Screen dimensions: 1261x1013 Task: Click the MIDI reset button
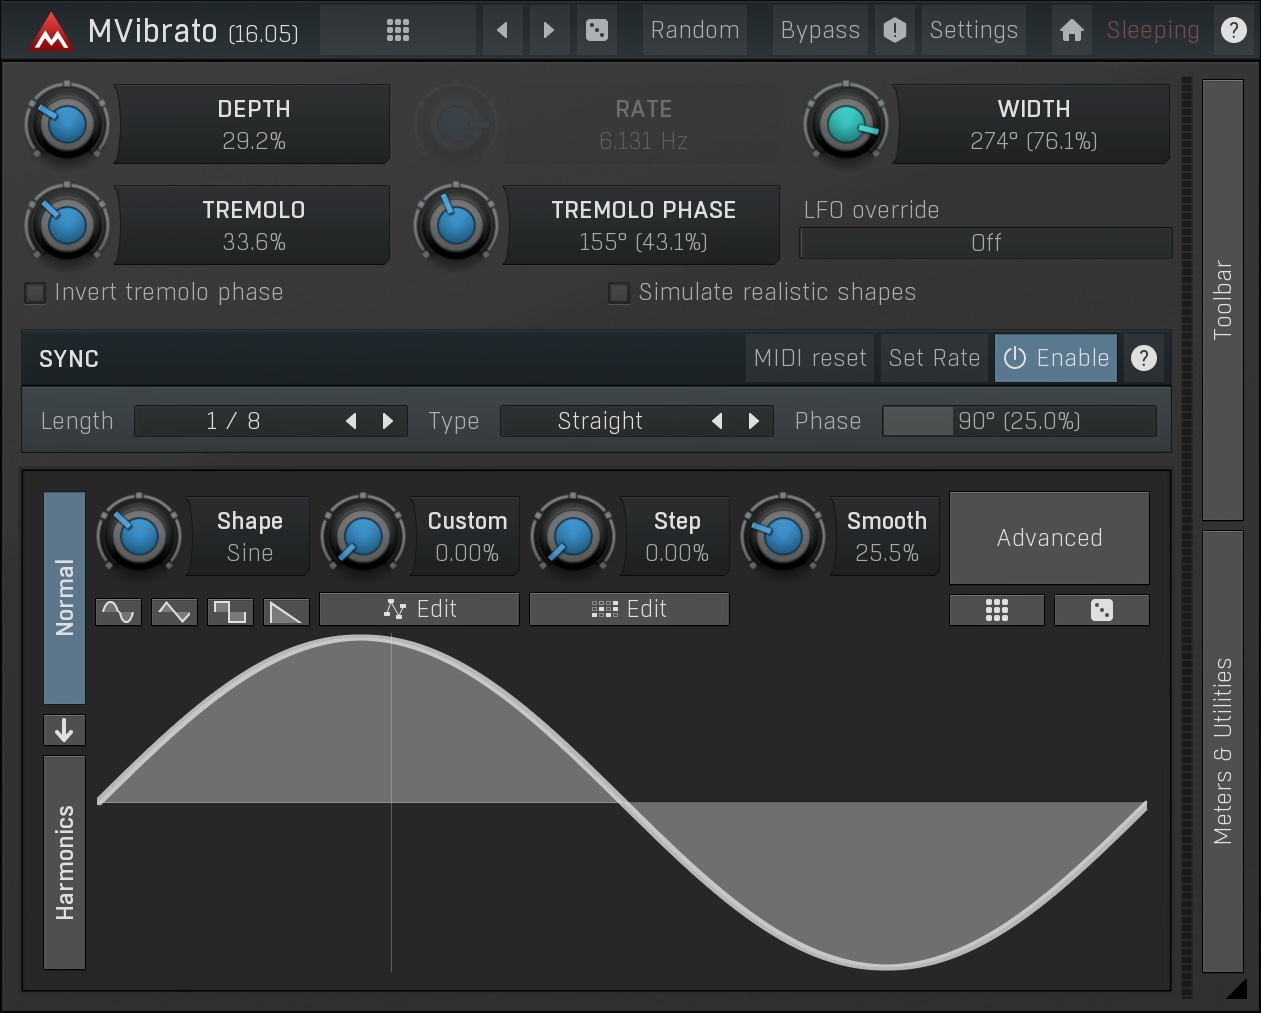tap(810, 358)
